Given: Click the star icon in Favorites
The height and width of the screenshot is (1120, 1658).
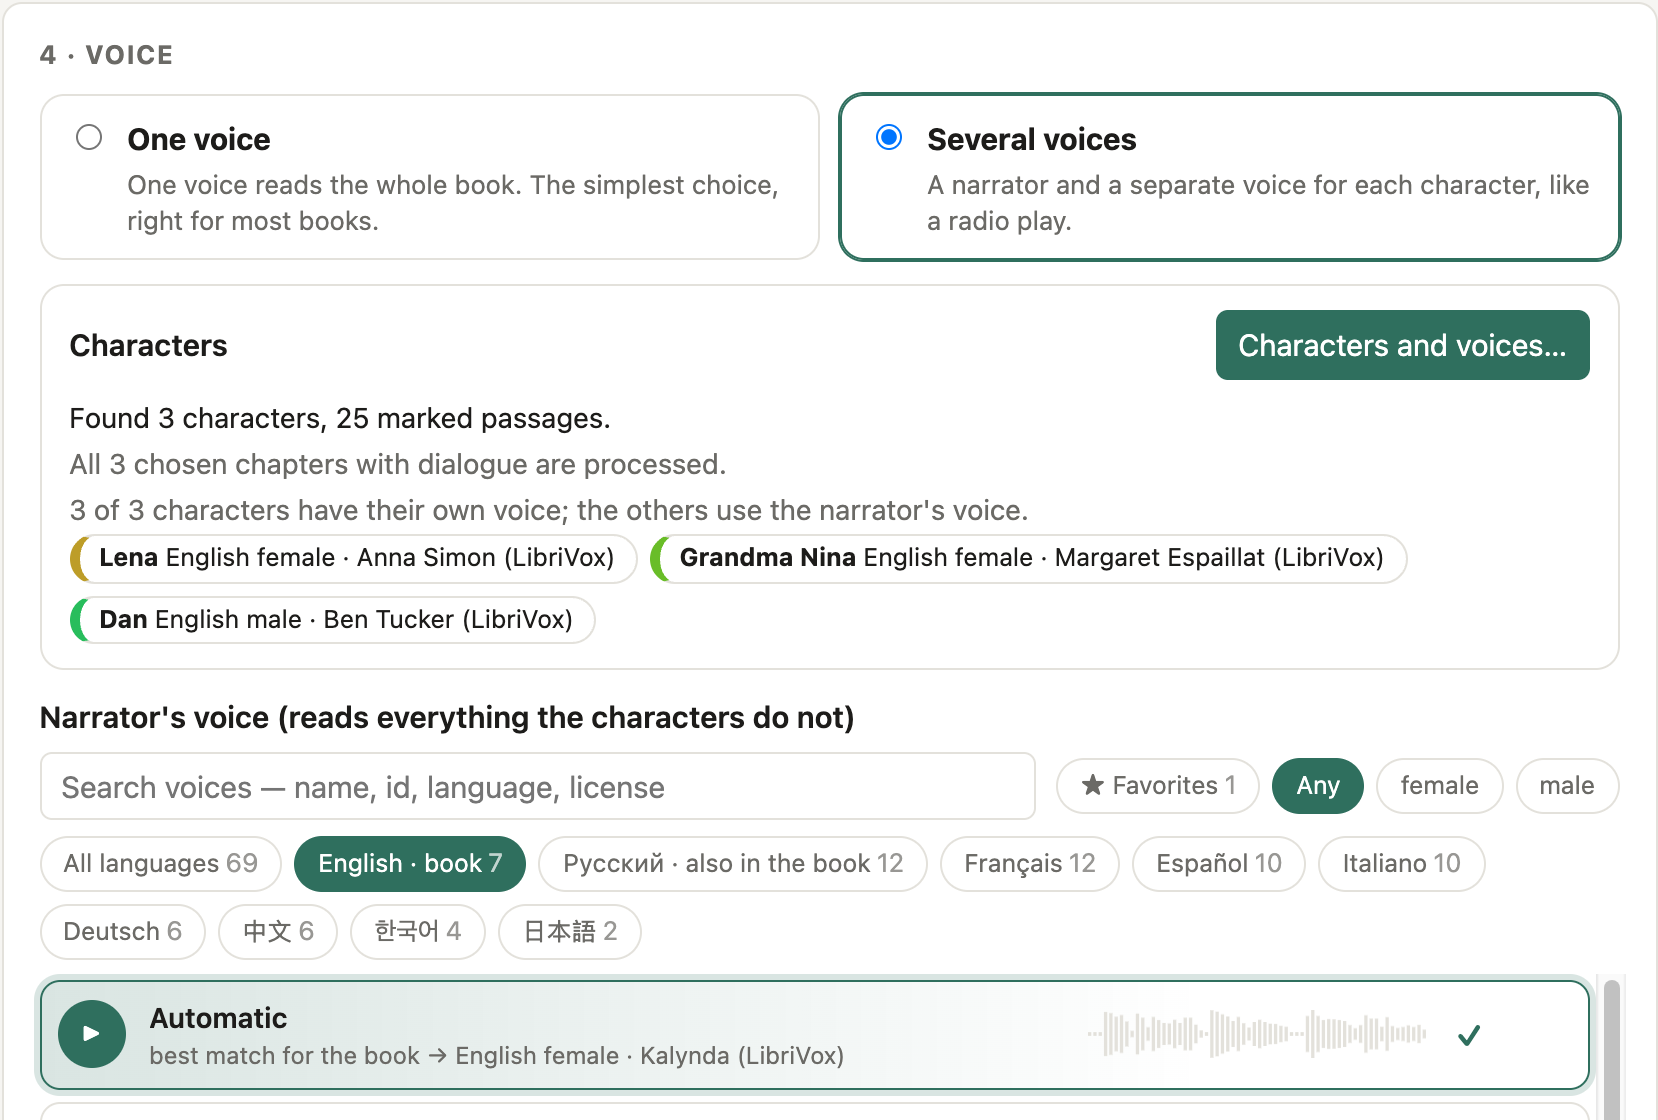Looking at the screenshot, I should pyautogui.click(x=1093, y=786).
